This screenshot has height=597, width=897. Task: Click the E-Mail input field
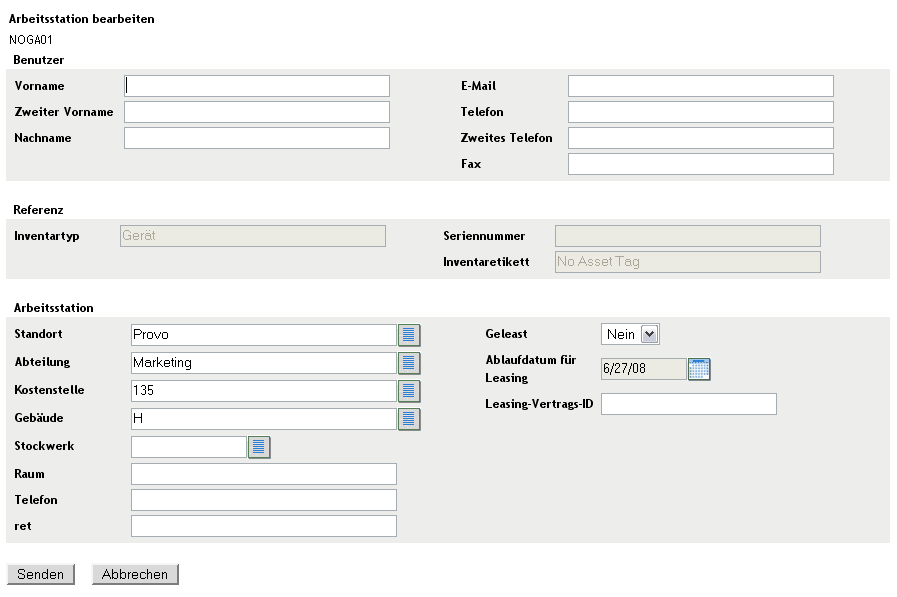pos(700,86)
